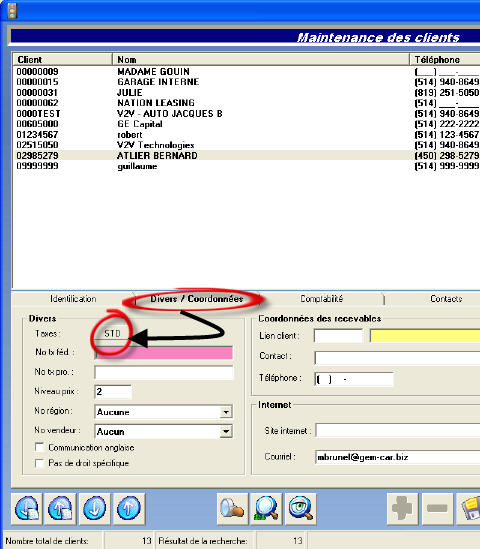This screenshot has width=480, height=549.
Task: Enable Communication anglaise checkbox
Action: (x=40, y=447)
